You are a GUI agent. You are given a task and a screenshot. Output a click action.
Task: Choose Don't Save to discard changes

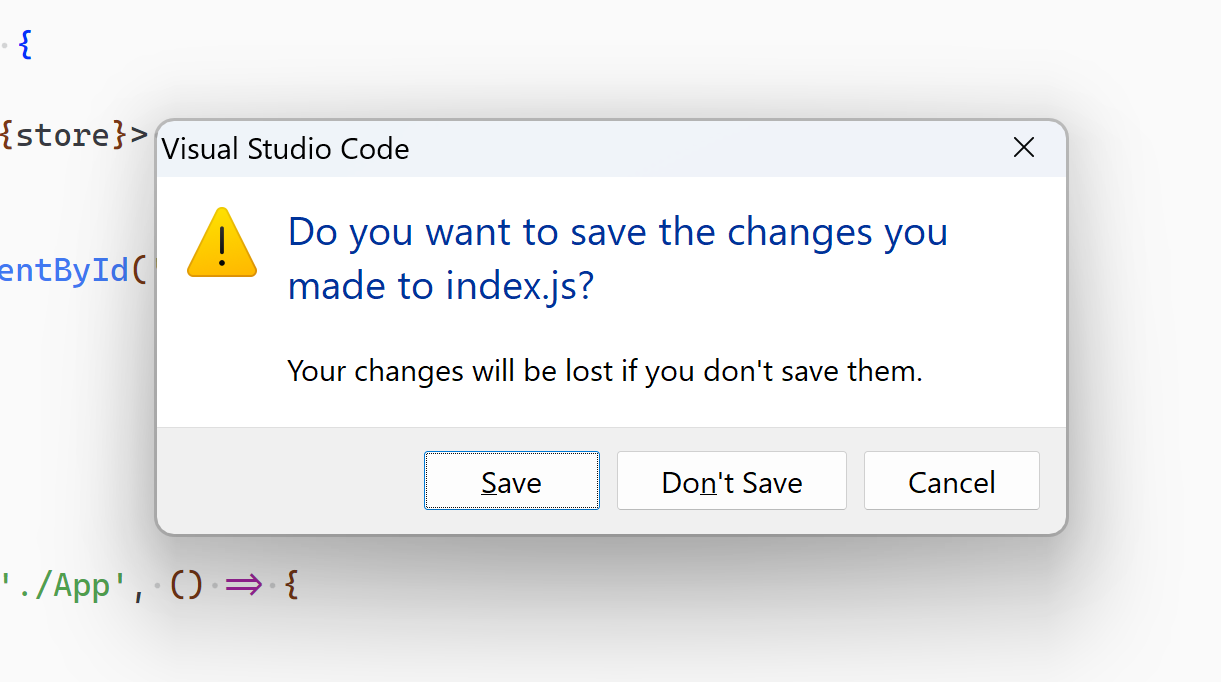(x=731, y=481)
